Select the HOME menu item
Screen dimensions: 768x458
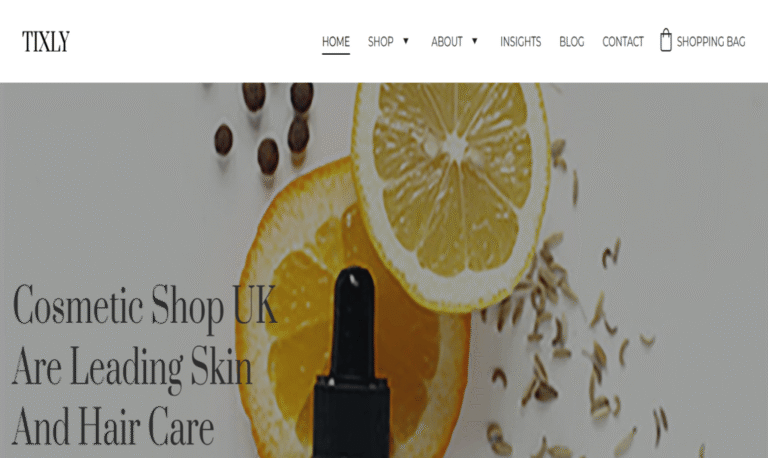coord(336,42)
